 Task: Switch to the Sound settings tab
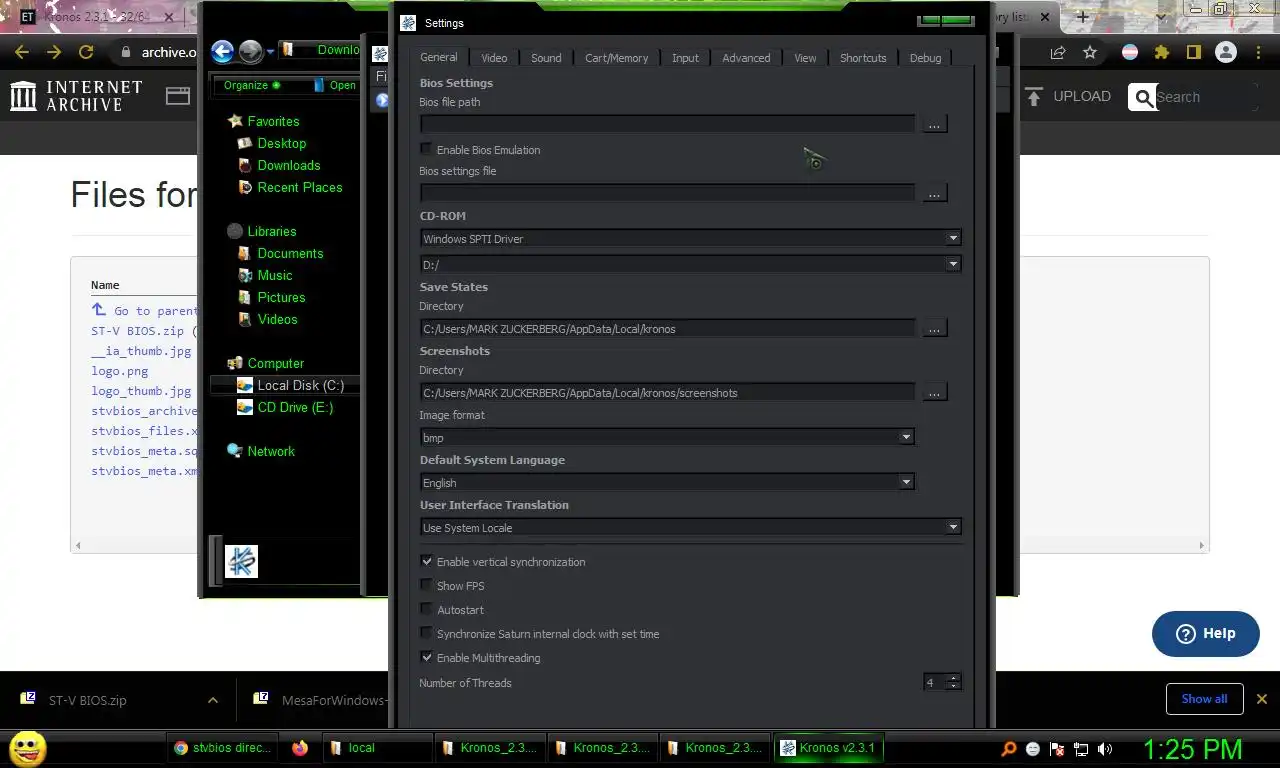point(546,58)
